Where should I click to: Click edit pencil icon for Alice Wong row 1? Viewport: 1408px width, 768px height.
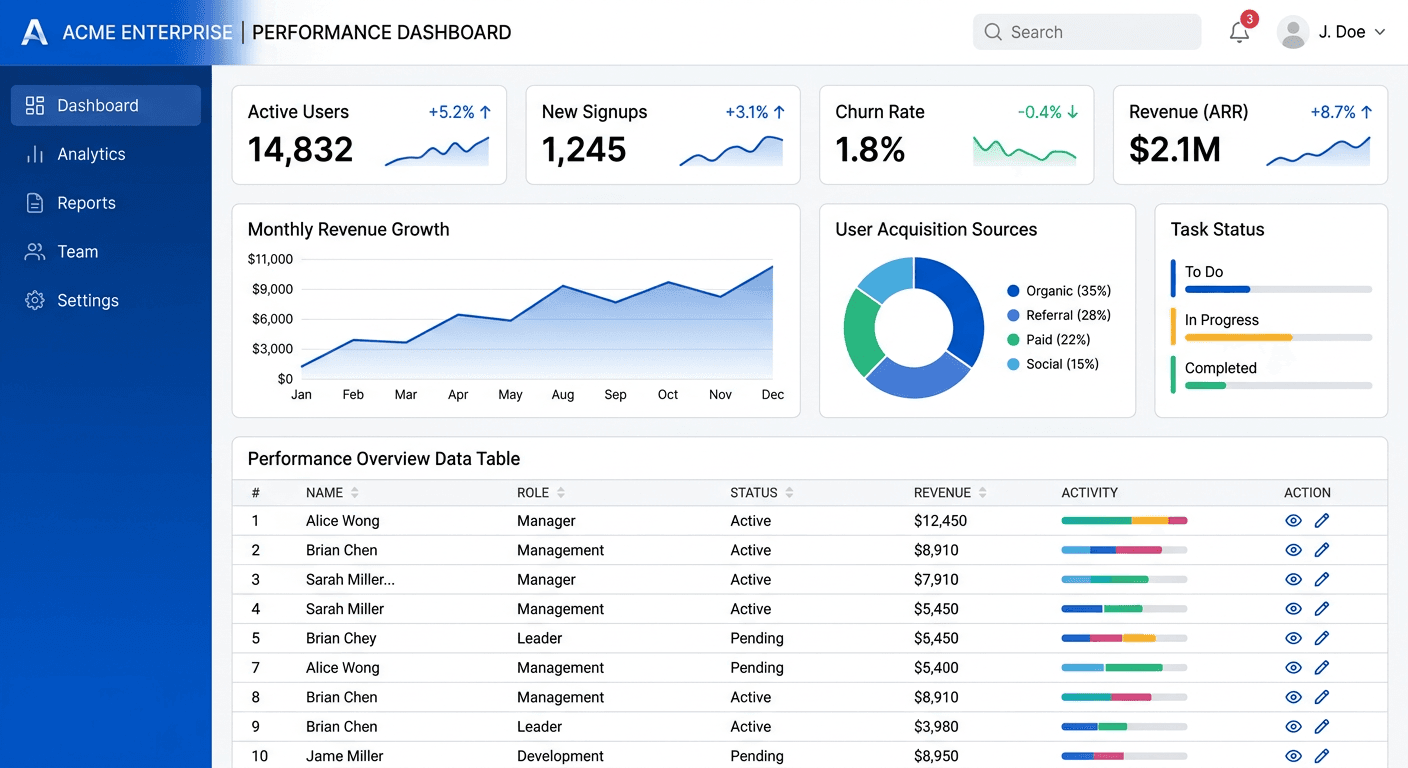coord(1321,521)
